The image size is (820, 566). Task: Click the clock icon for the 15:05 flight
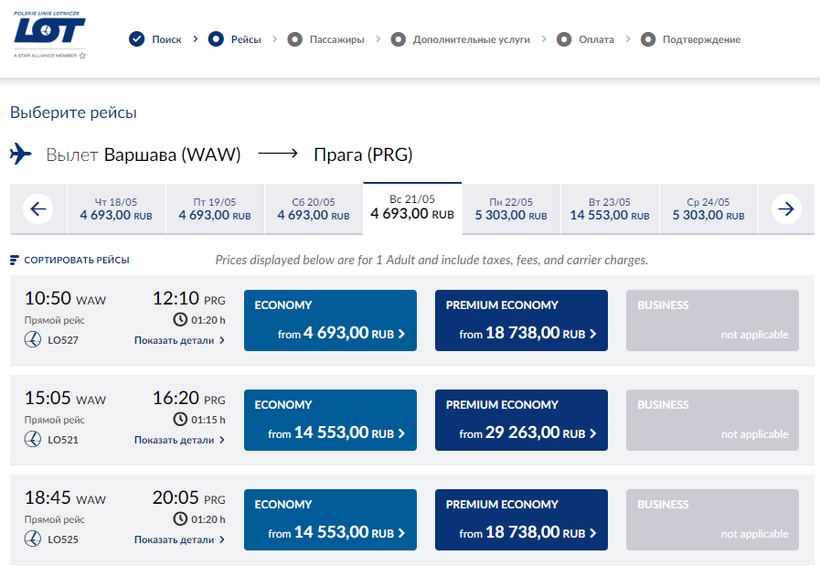point(180,420)
